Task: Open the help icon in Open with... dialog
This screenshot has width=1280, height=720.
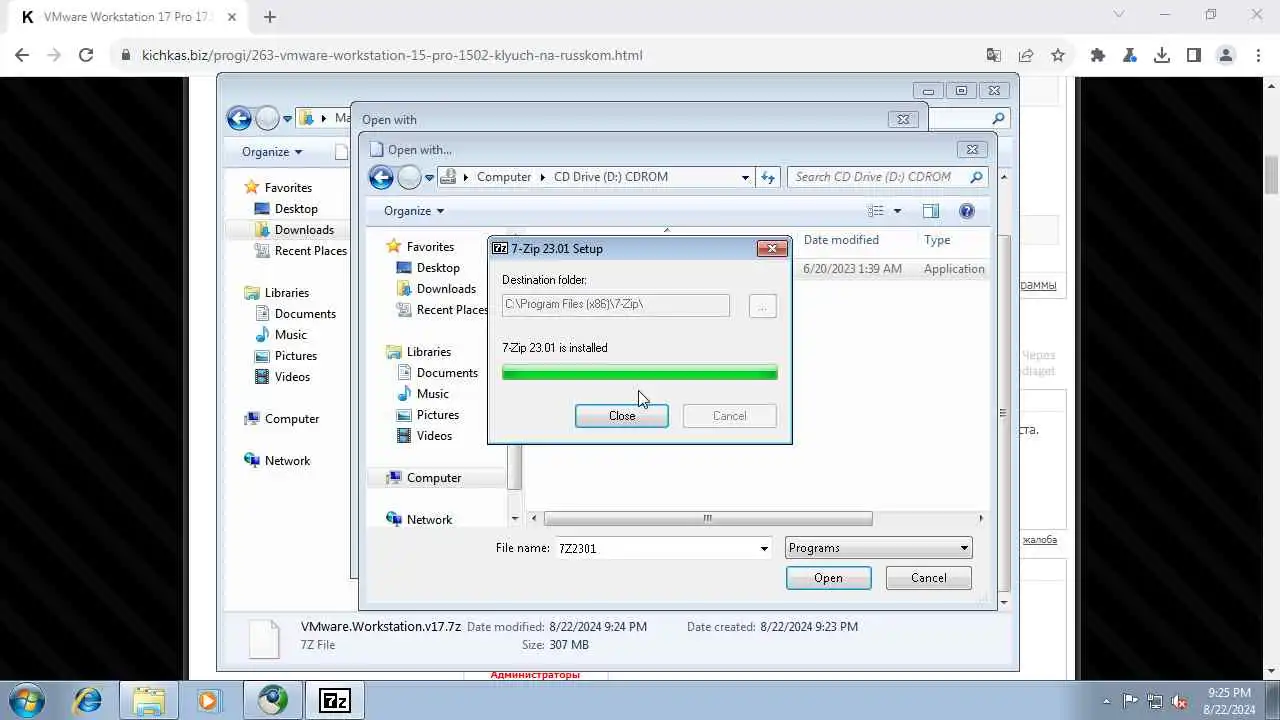Action: click(x=967, y=211)
